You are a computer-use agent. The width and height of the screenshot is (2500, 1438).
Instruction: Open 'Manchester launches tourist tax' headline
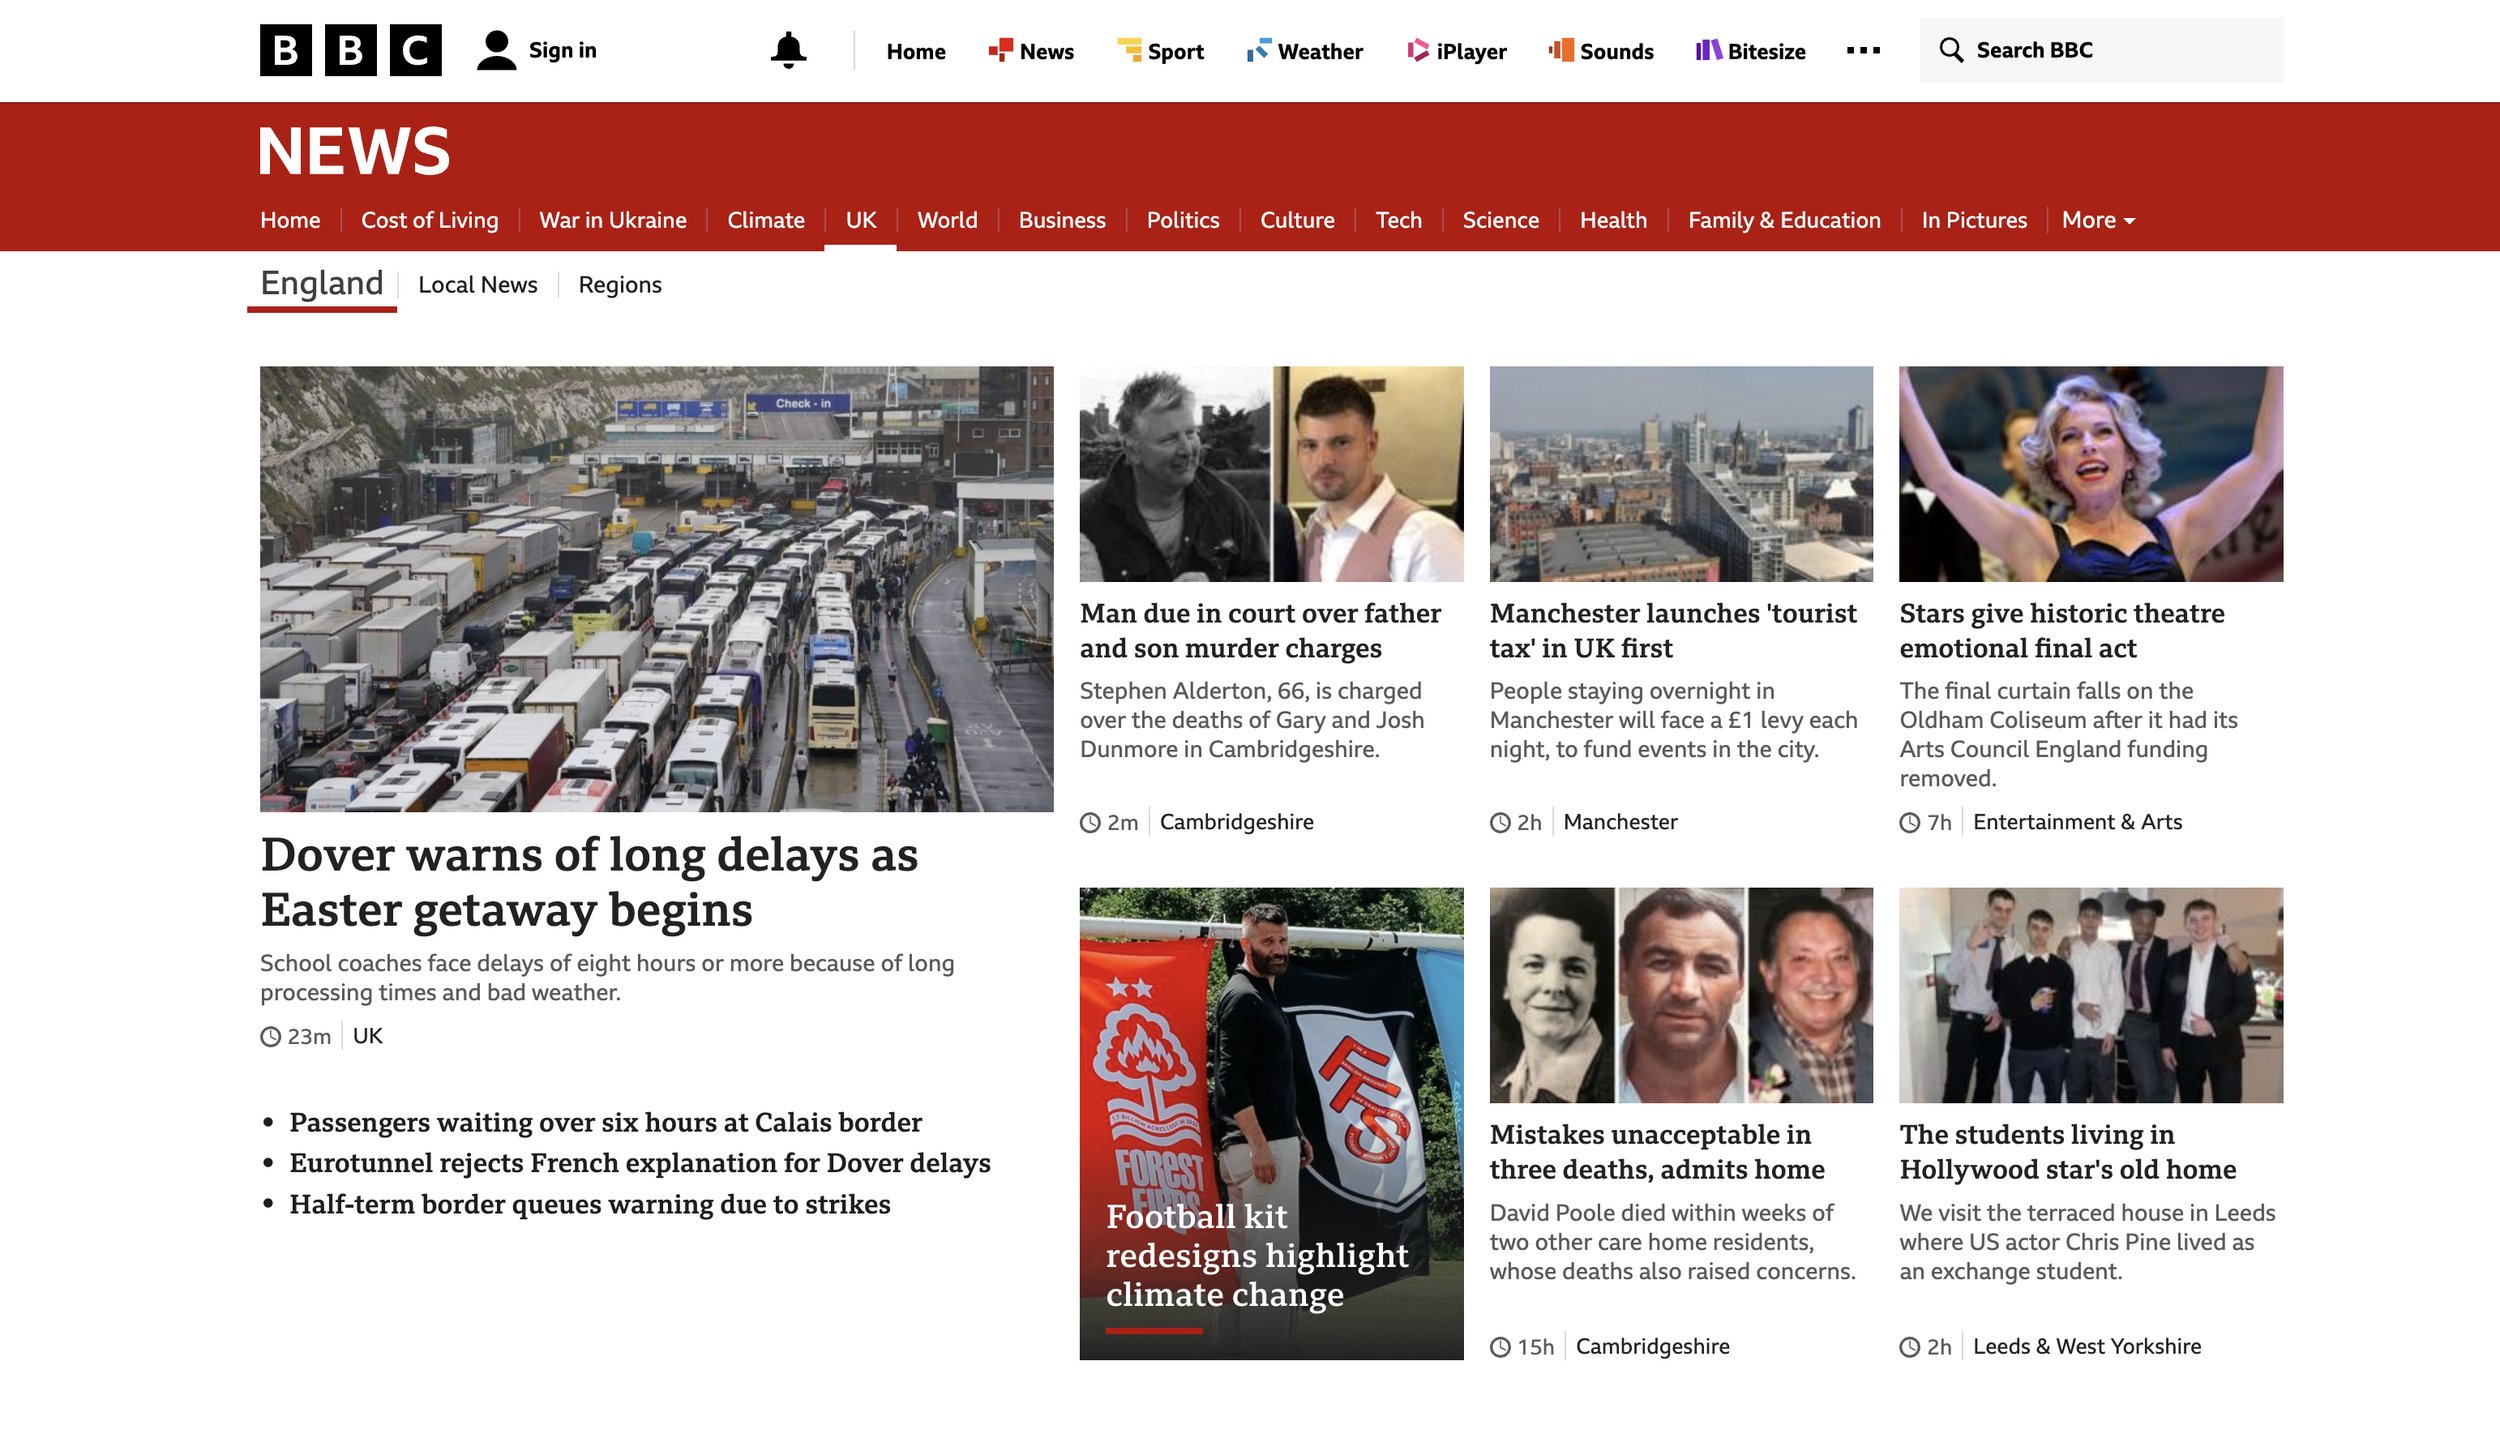[x=1672, y=630]
